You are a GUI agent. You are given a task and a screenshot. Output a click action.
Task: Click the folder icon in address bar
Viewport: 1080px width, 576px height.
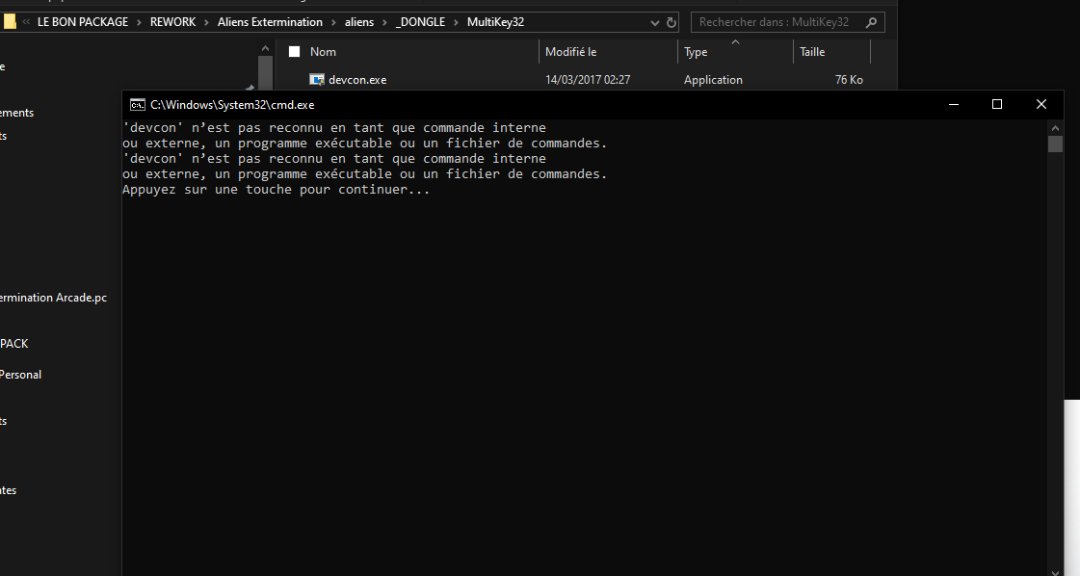point(9,22)
